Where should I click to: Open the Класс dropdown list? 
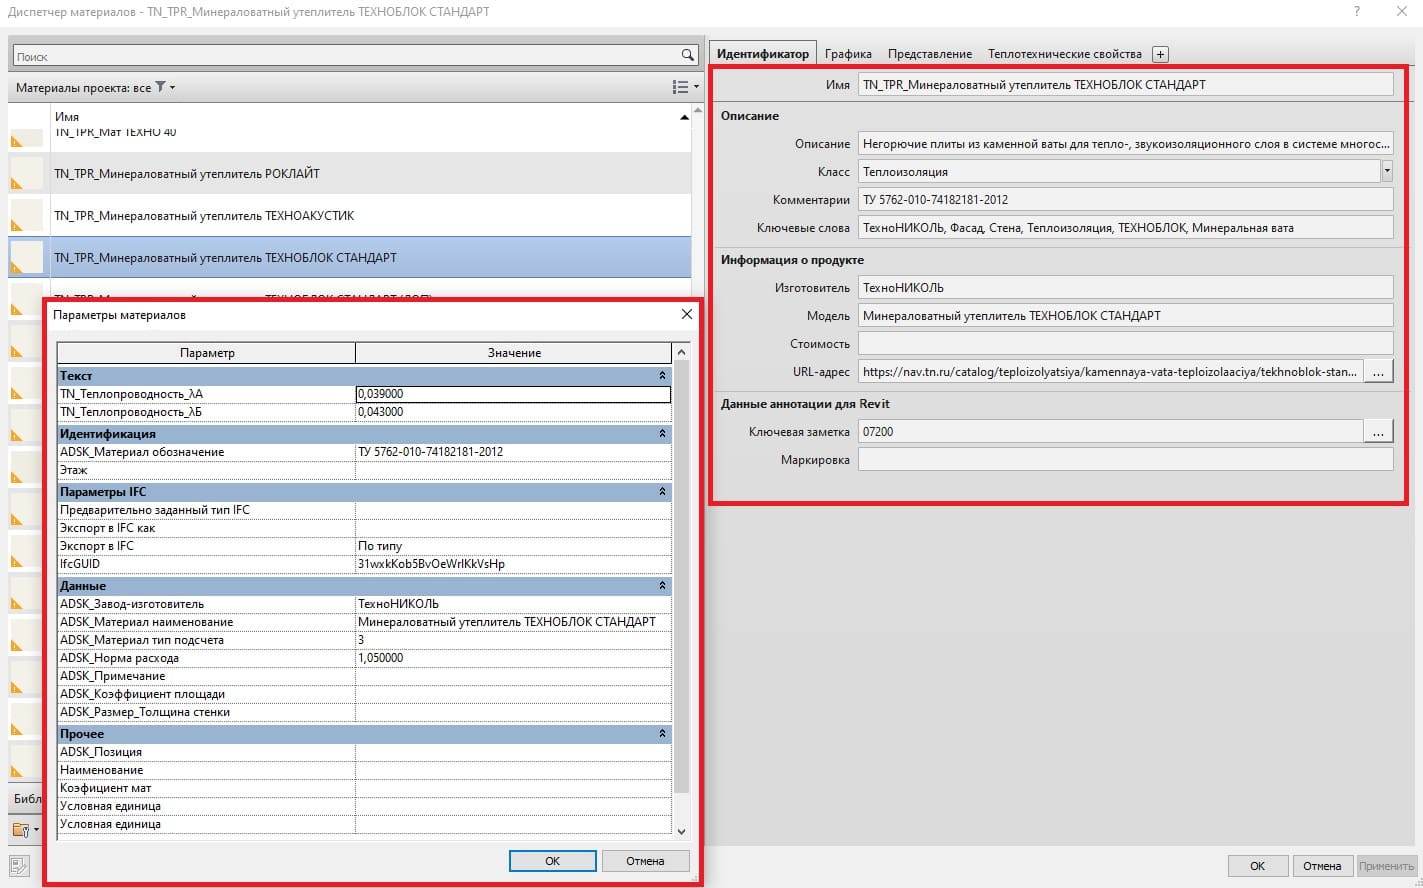pyautogui.click(x=1386, y=172)
